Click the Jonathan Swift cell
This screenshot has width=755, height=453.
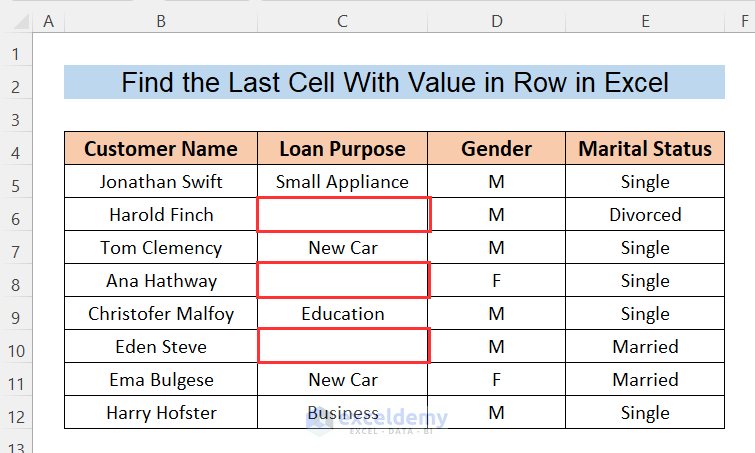pyautogui.click(x=161, y=182)
